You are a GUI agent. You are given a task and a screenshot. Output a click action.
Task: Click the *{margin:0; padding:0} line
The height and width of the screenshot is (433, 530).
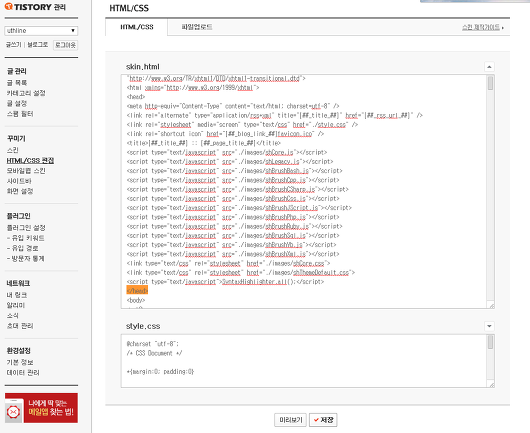160,371
